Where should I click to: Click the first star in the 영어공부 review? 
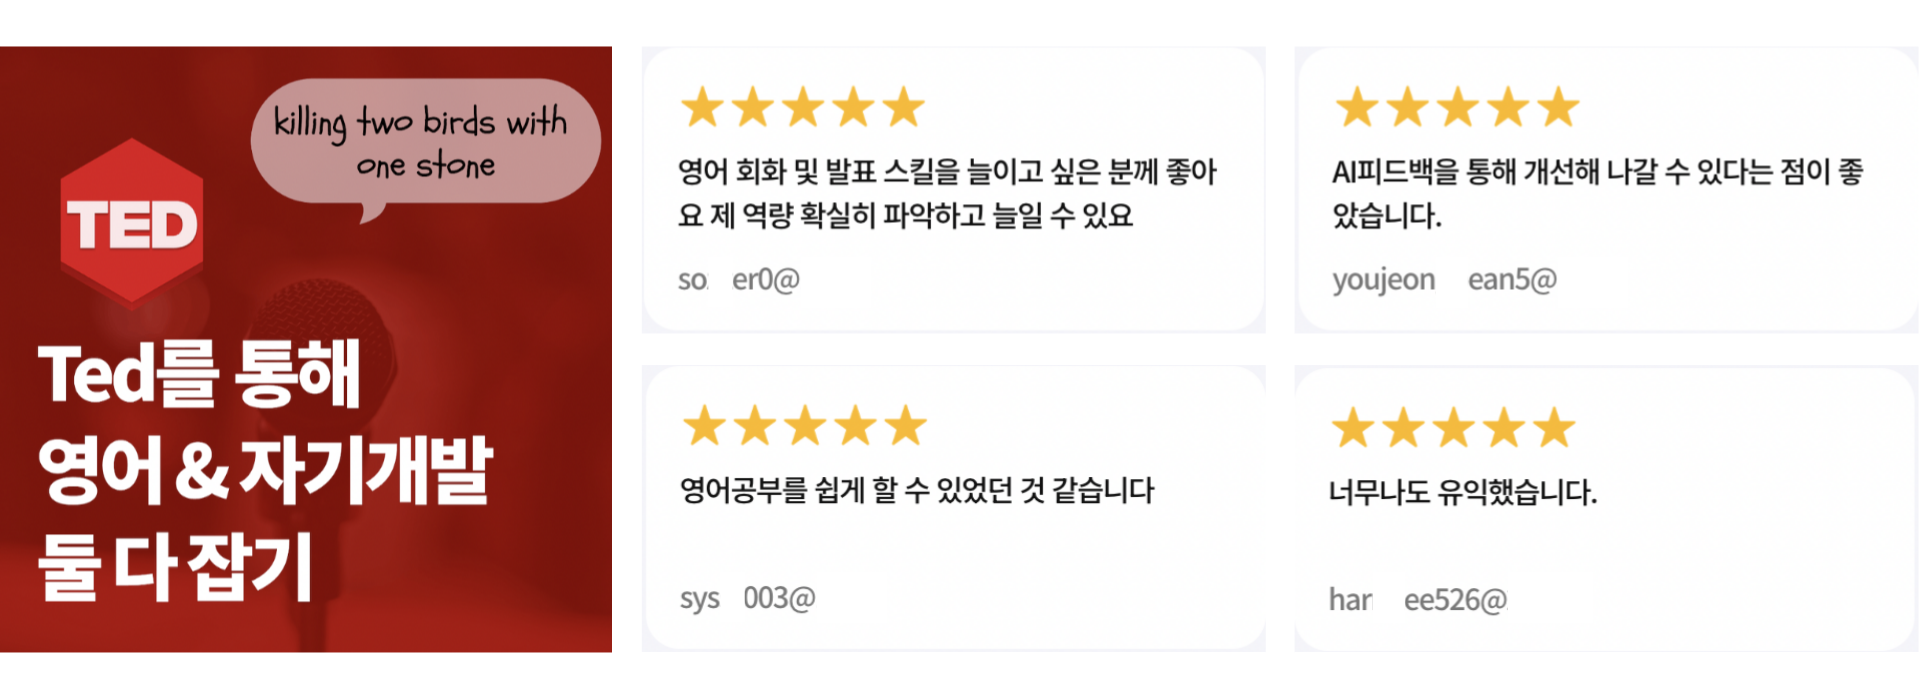coord(704,426)
